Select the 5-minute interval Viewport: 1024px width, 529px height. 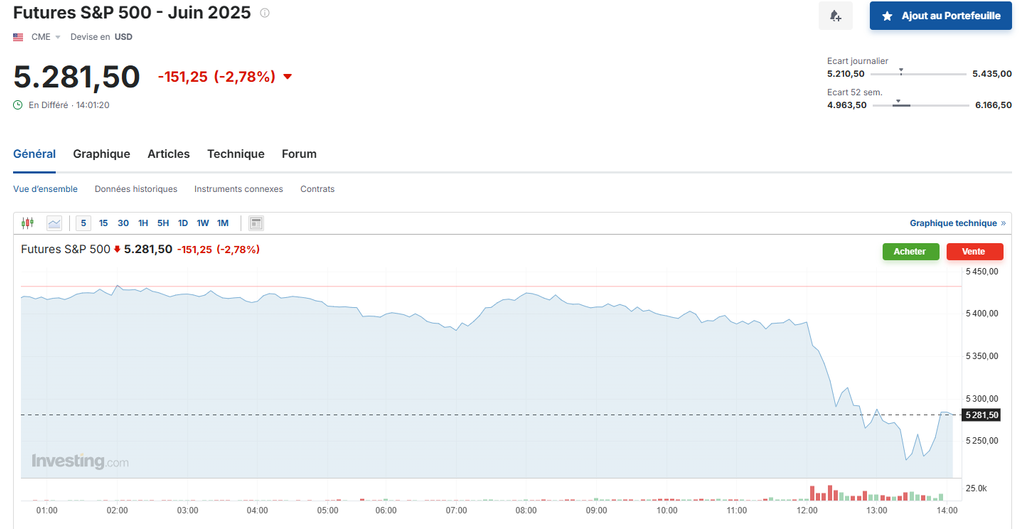(x=84, y=223)
